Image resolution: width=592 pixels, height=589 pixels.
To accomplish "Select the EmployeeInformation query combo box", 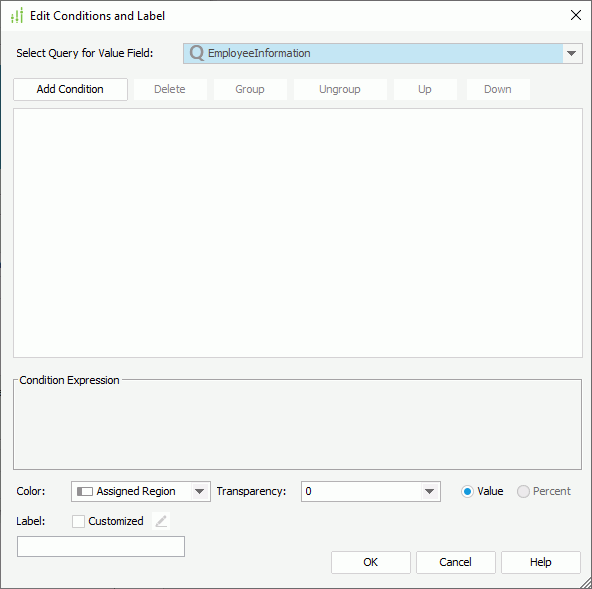I will tap(382, 53).
